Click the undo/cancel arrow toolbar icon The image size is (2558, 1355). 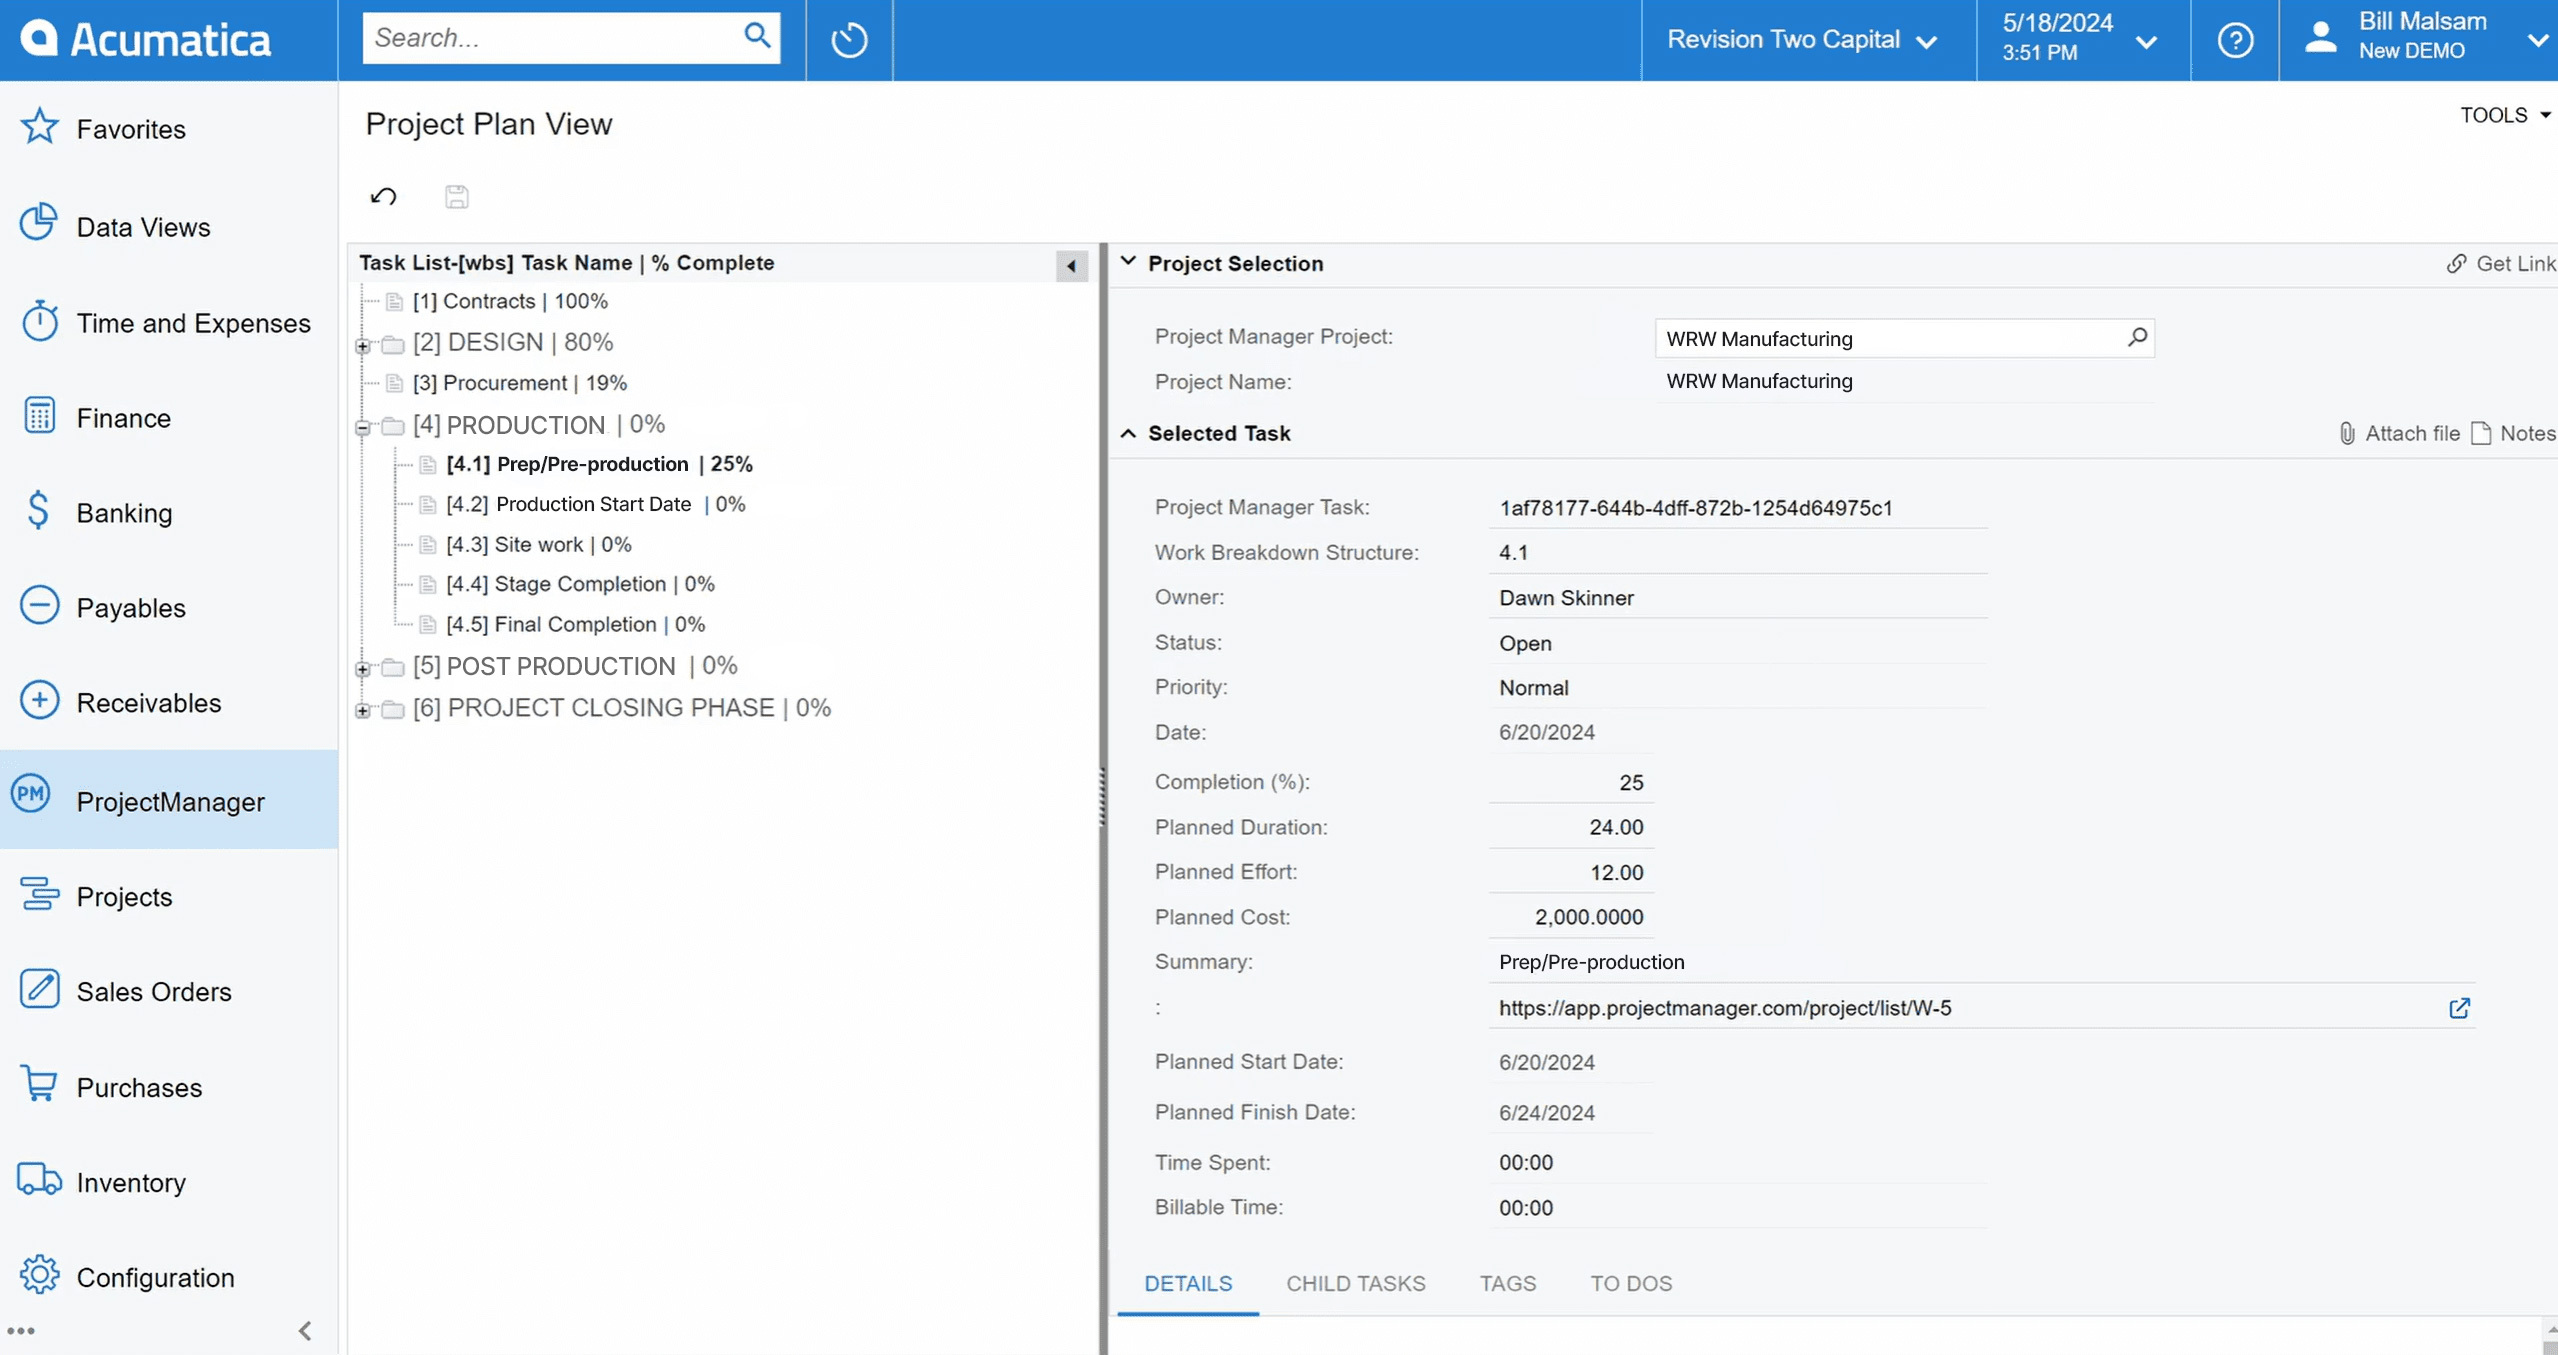click(x=383, y=197)
